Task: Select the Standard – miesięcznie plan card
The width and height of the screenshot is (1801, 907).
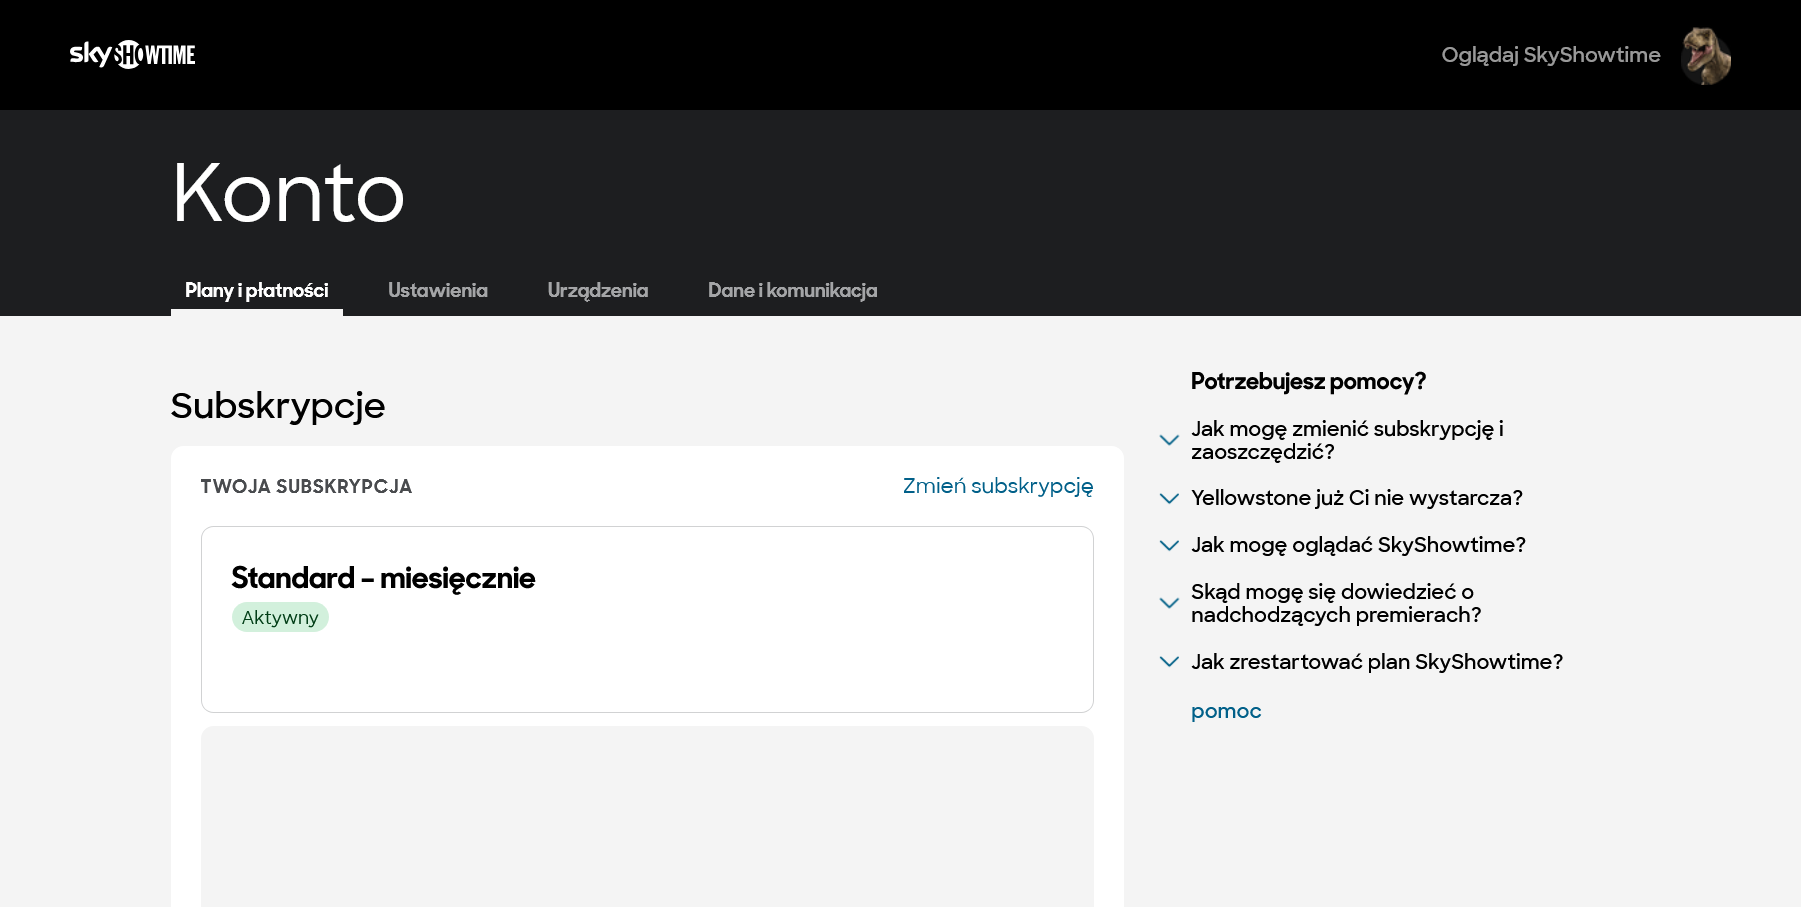Action: [646, 618]
